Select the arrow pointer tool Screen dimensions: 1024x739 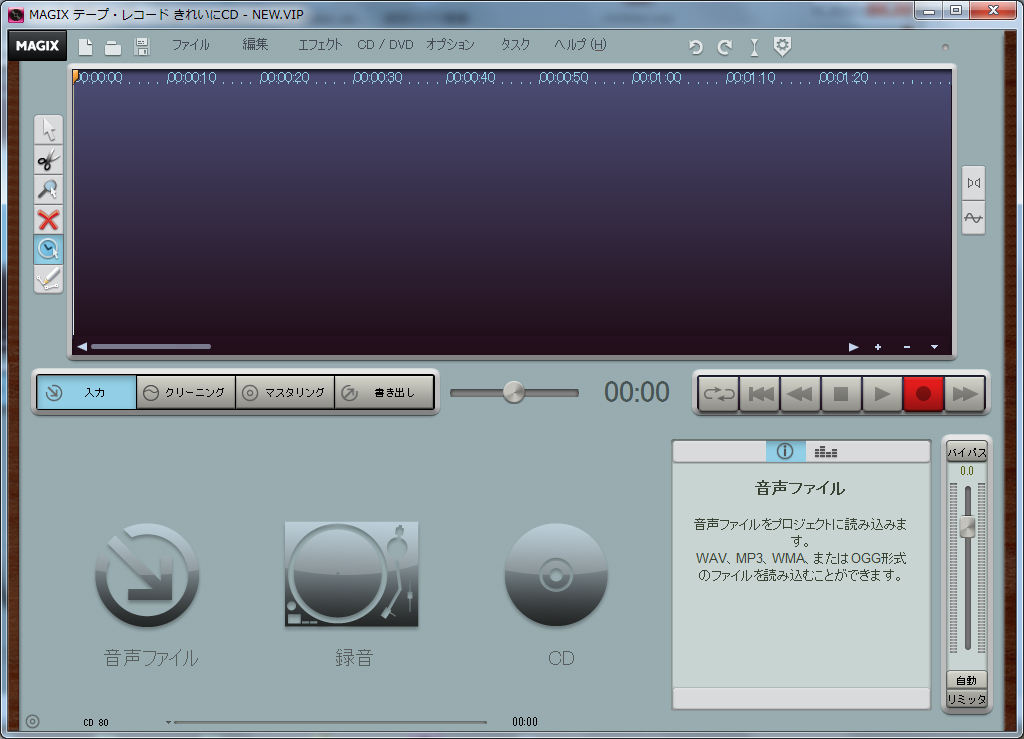pyautogui.click(x=48, y=129)
